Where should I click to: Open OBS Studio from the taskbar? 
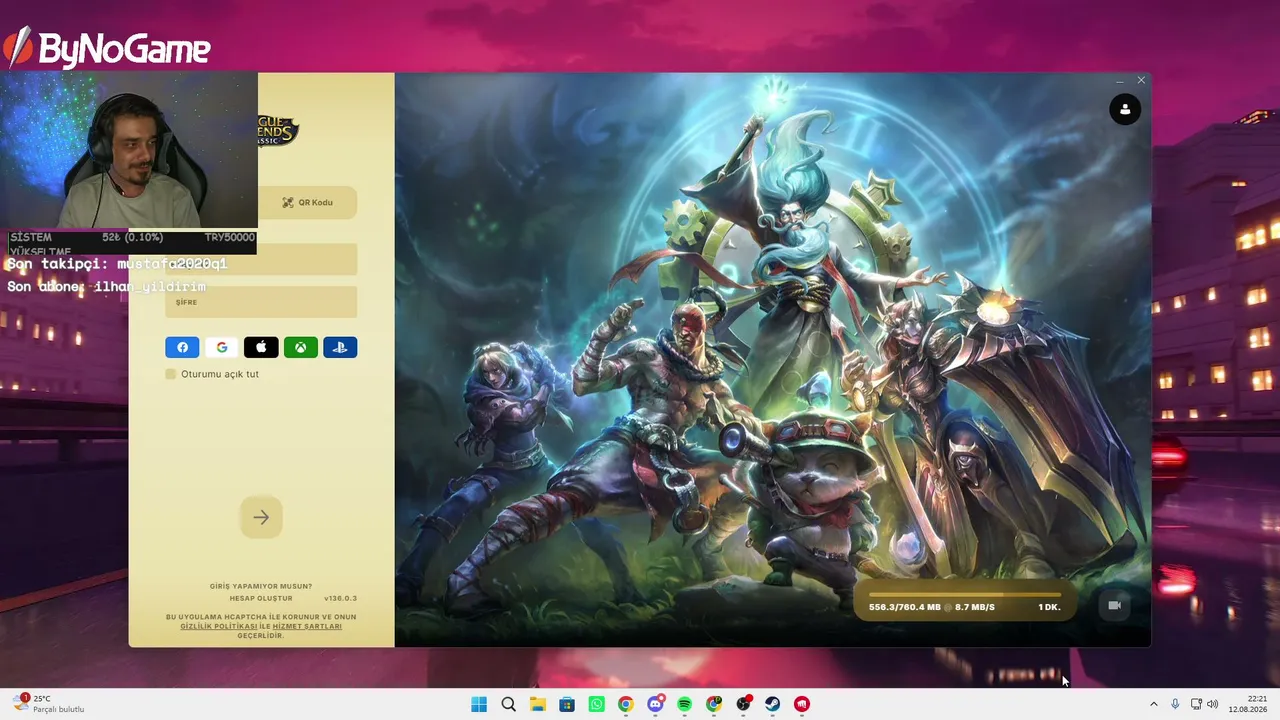(x=744, y=704)
